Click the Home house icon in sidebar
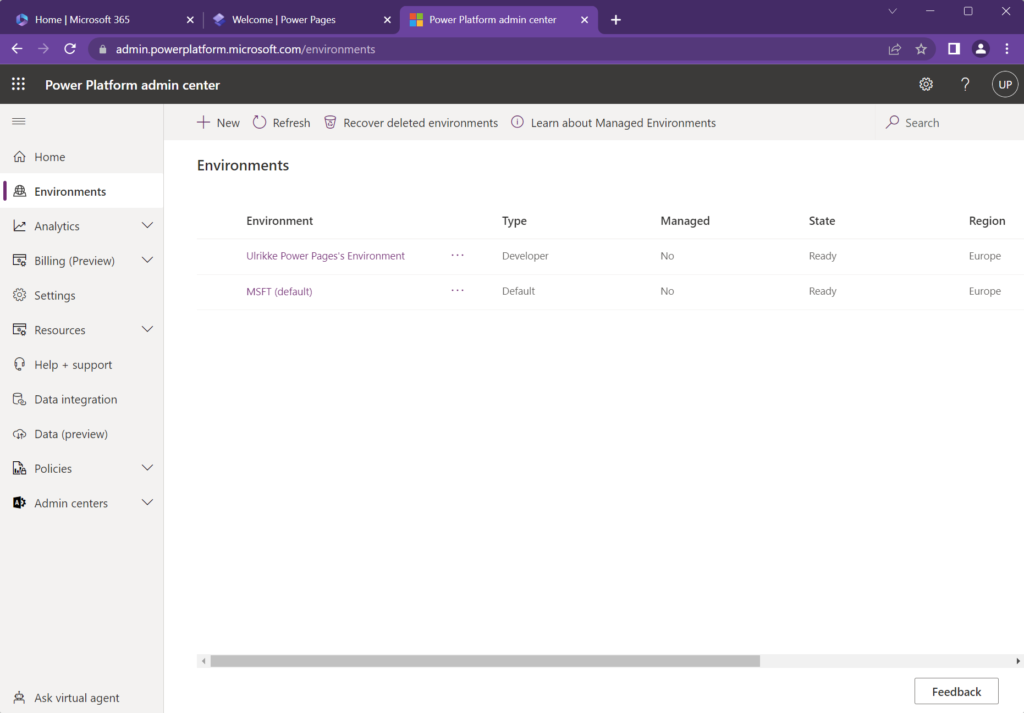This screenshot has height=713, width=1024. [x=20, y=157]
